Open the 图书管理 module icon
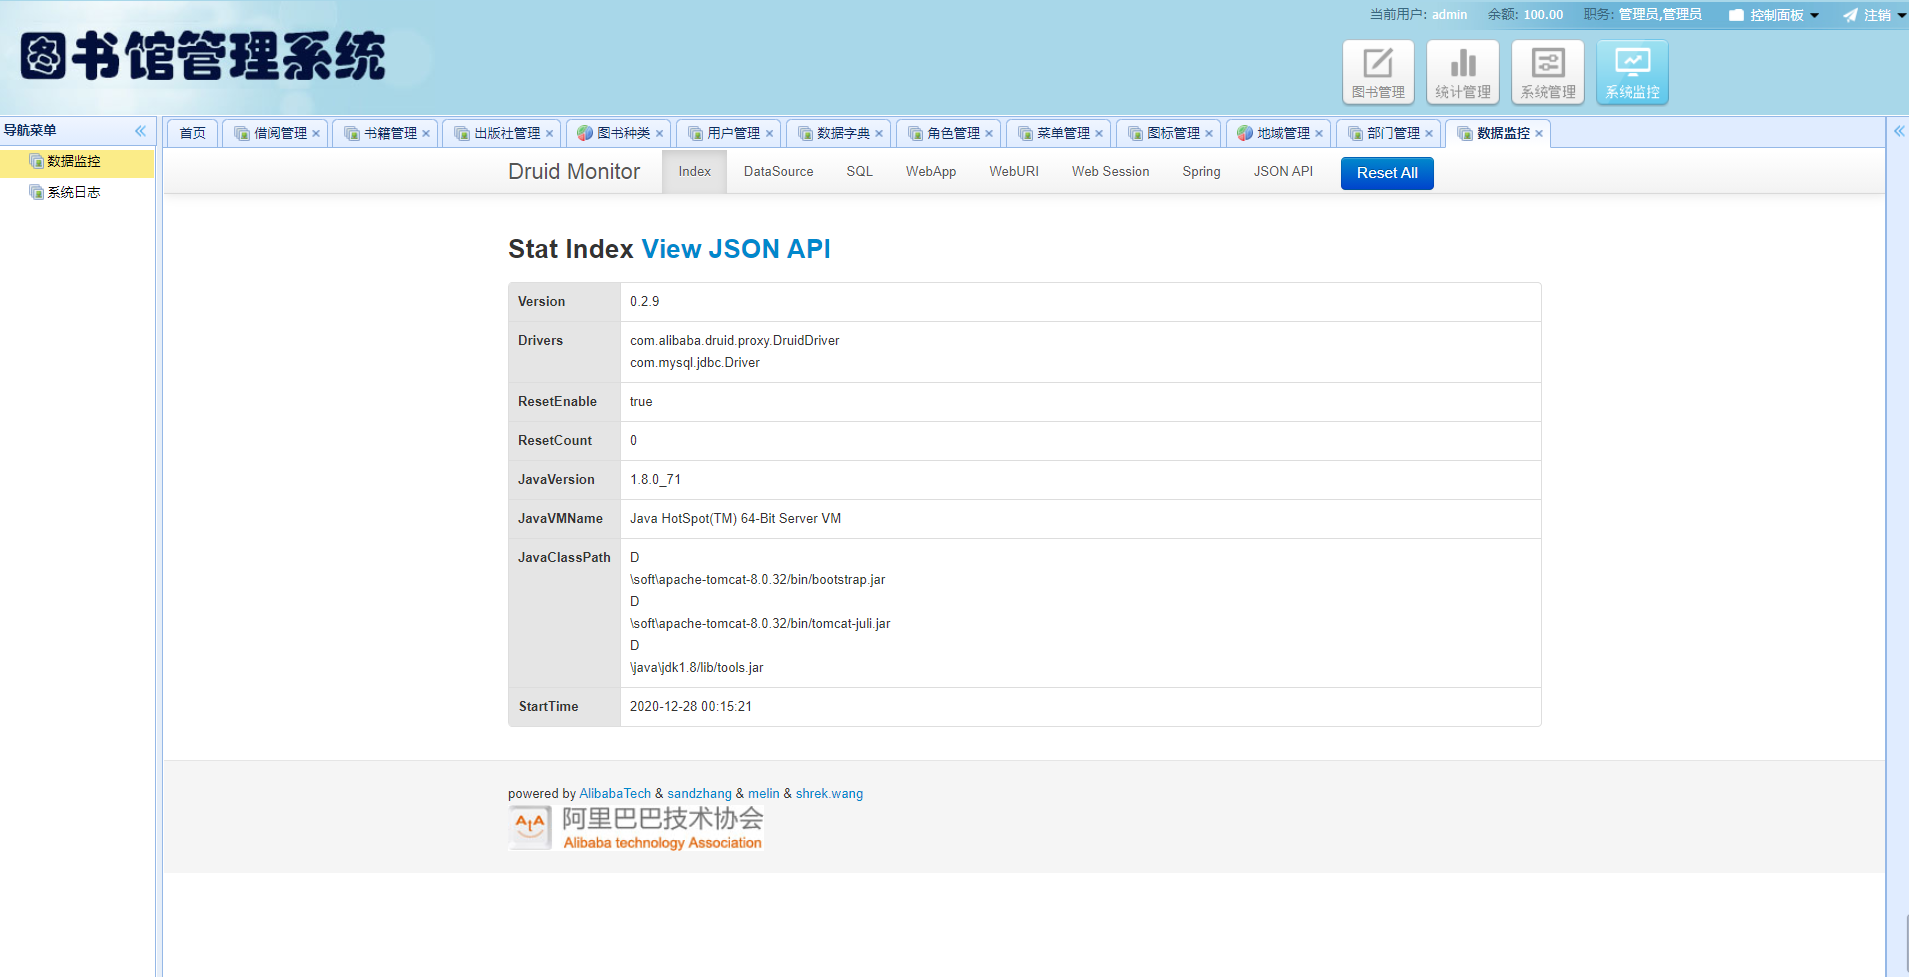1909x977 pixels. [x=1377, y=70]
